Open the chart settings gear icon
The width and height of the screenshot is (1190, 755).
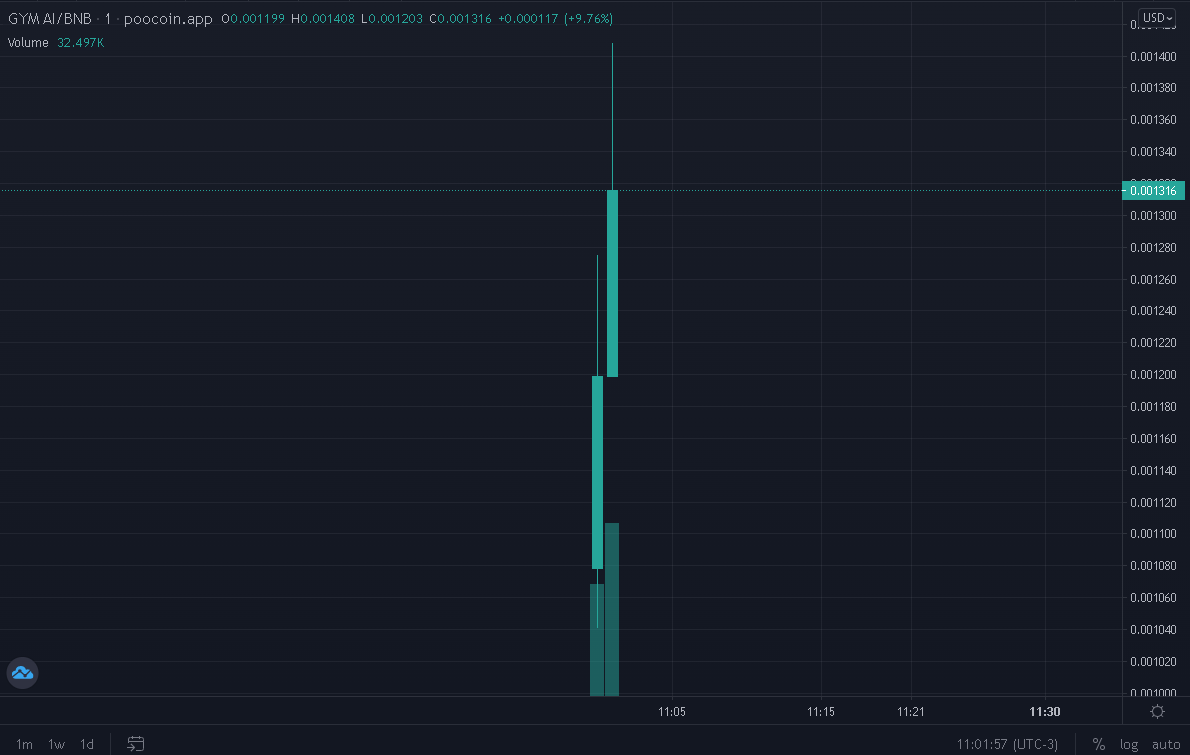pos(1157,712)
